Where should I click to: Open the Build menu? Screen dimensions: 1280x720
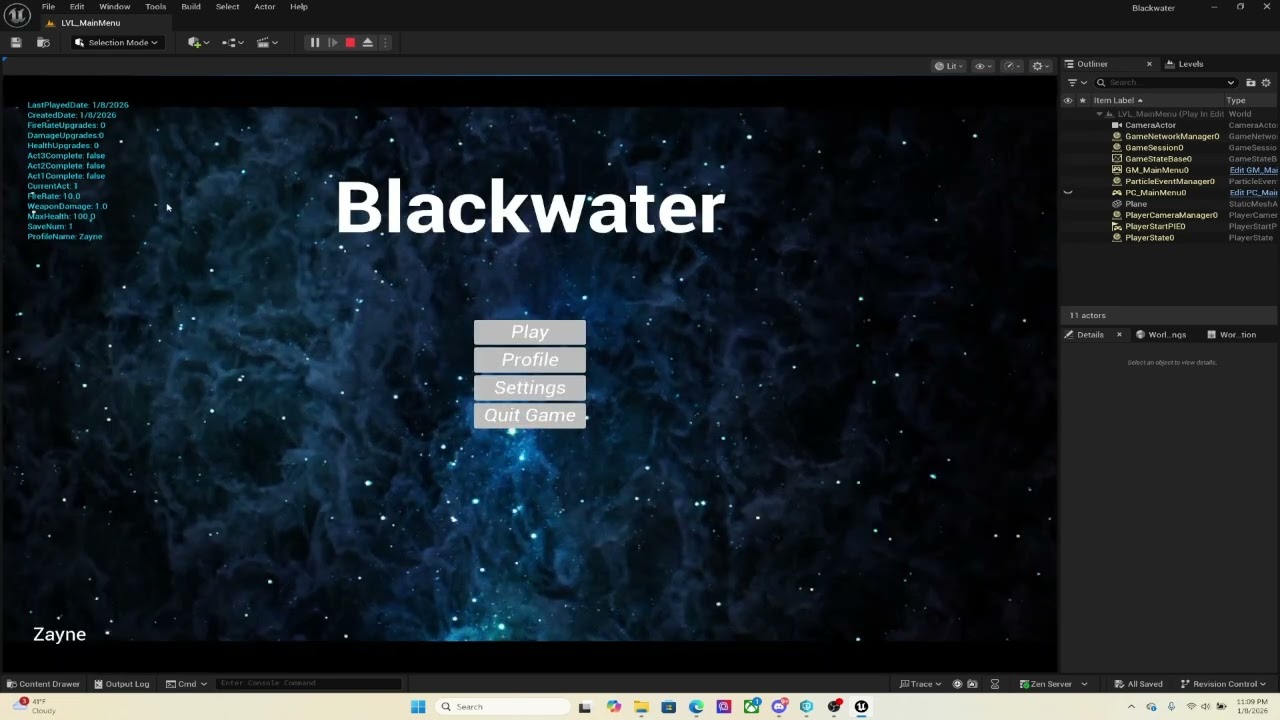pyautogui.click(x=190, y=7)
